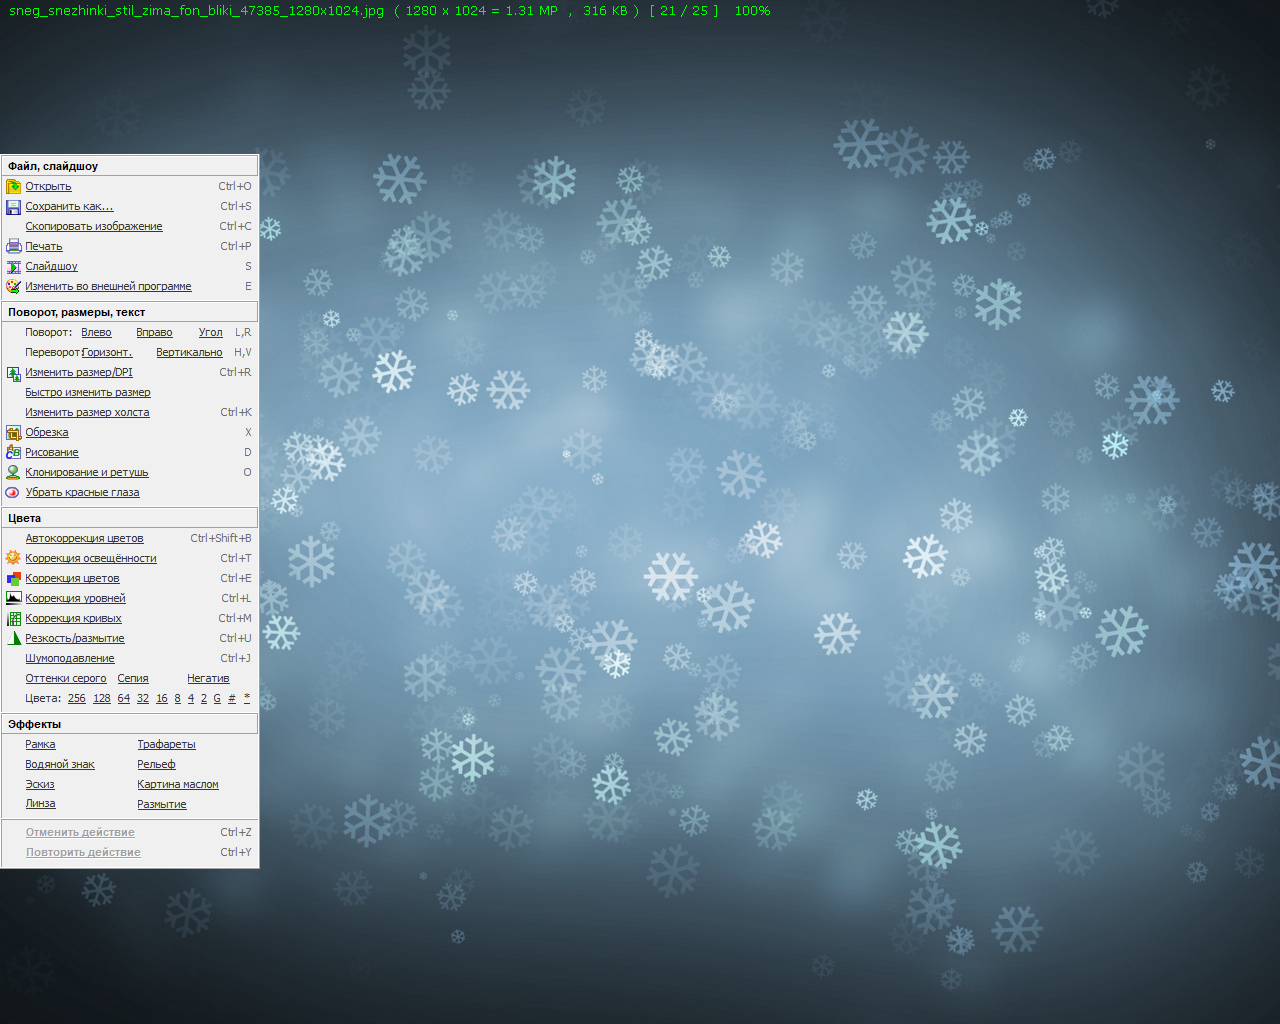Viewport: 1280px width, 1024px height.
Task: Flip image with Вертикально link
Action: (x=189, y=353)
